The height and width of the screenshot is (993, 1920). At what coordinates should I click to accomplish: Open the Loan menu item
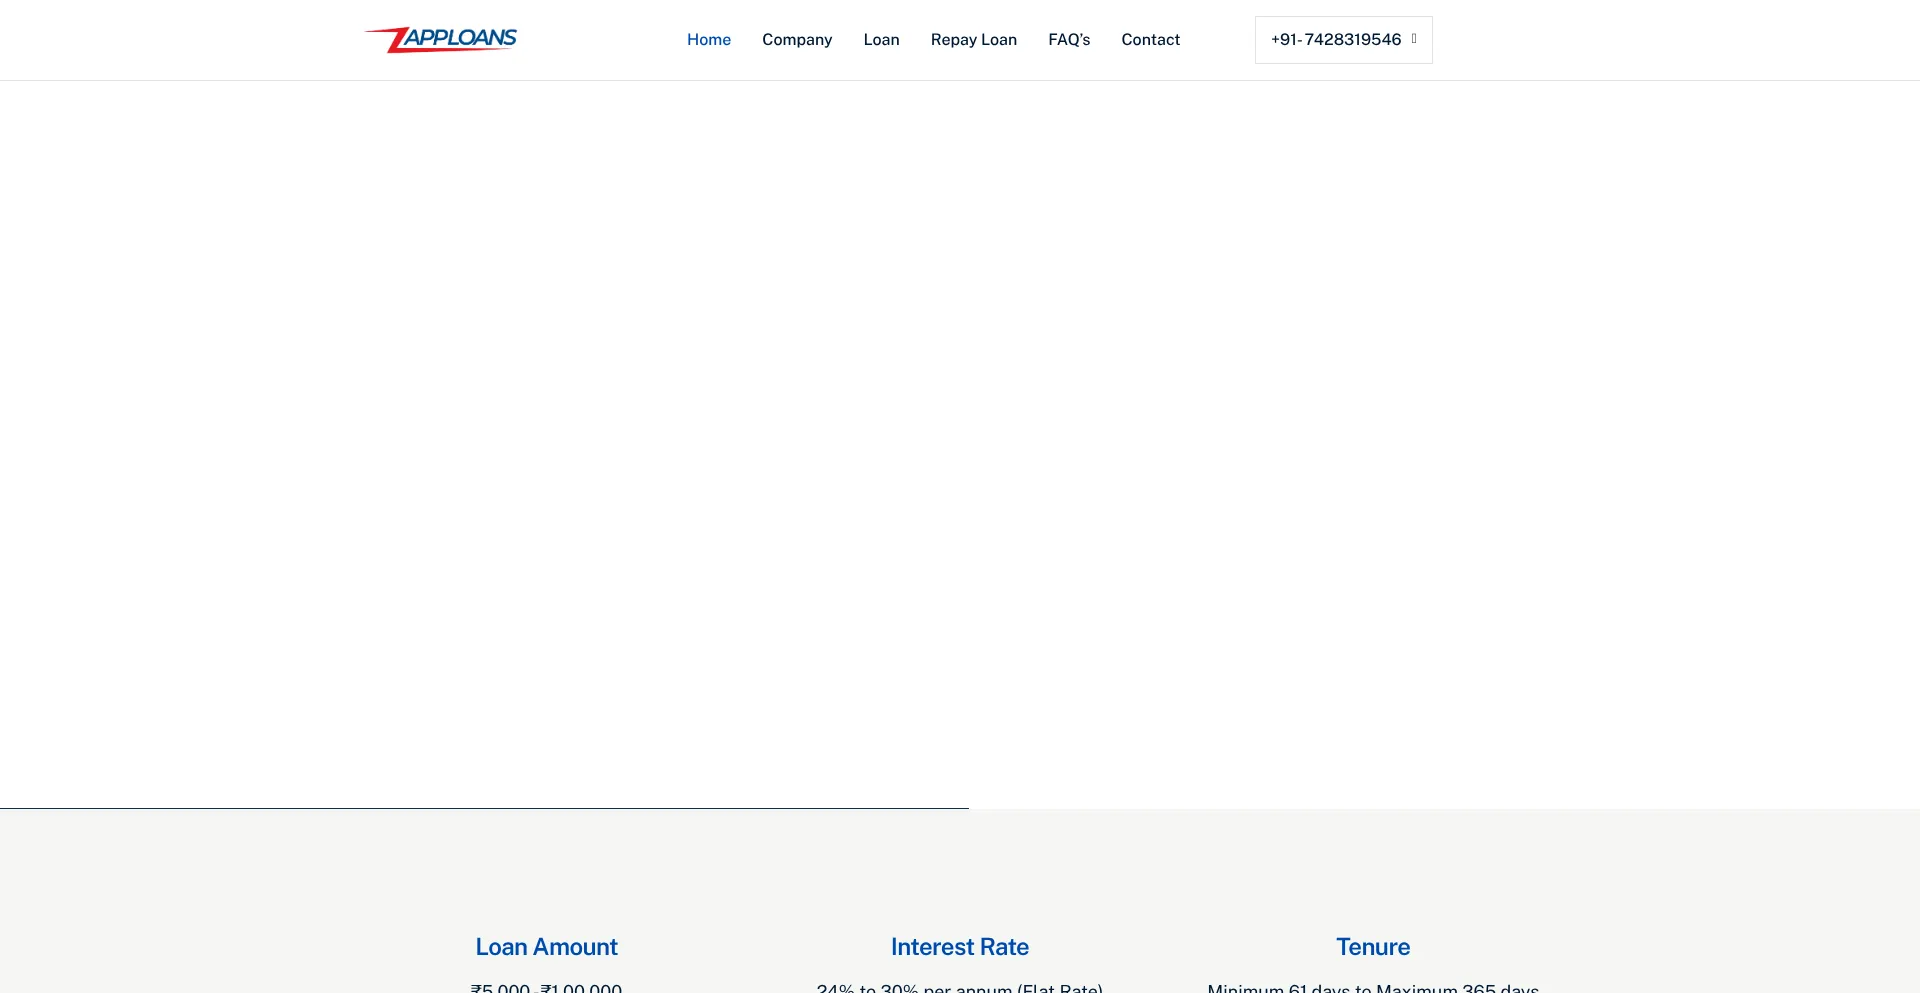(881, 40)
